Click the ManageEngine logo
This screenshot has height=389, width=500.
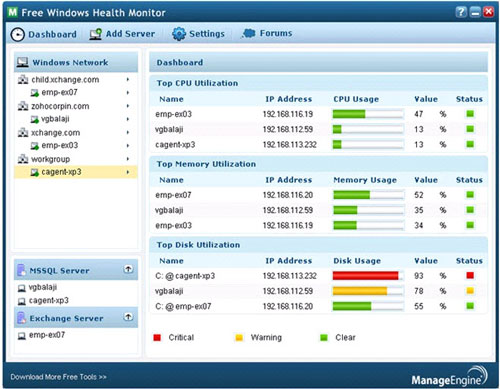[x=449, y=377]
